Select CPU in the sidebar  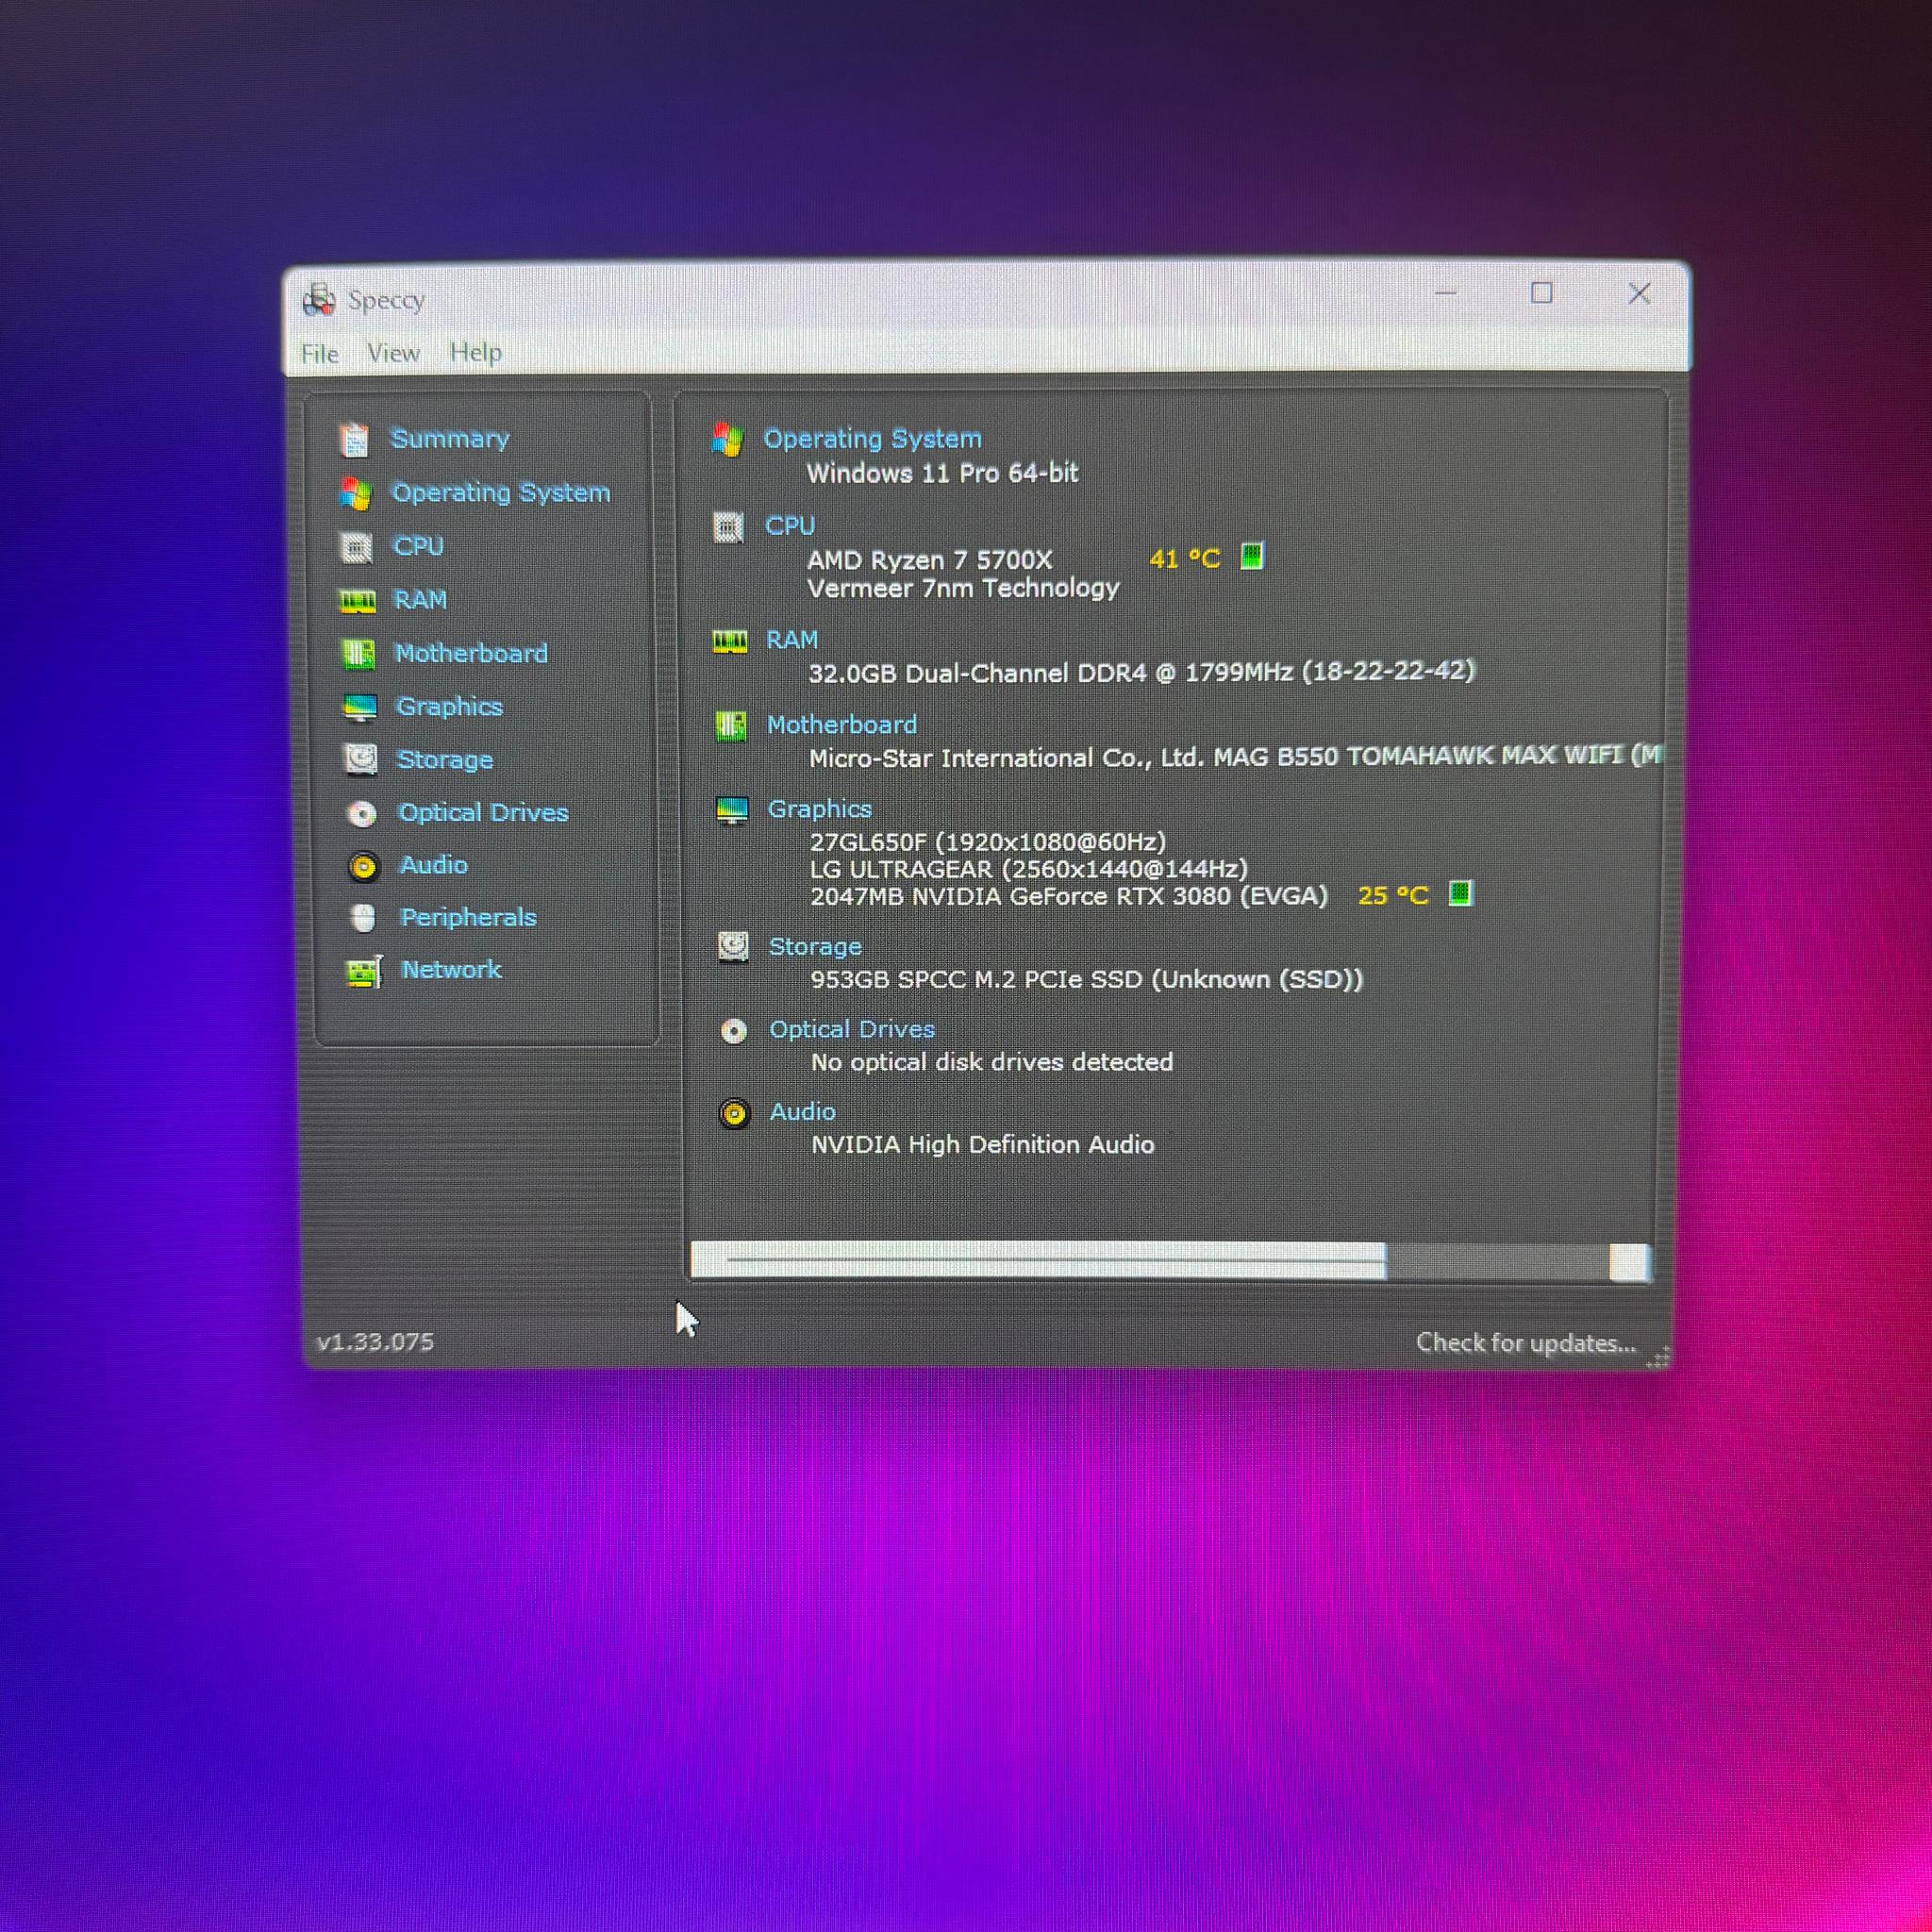[419, 546]
